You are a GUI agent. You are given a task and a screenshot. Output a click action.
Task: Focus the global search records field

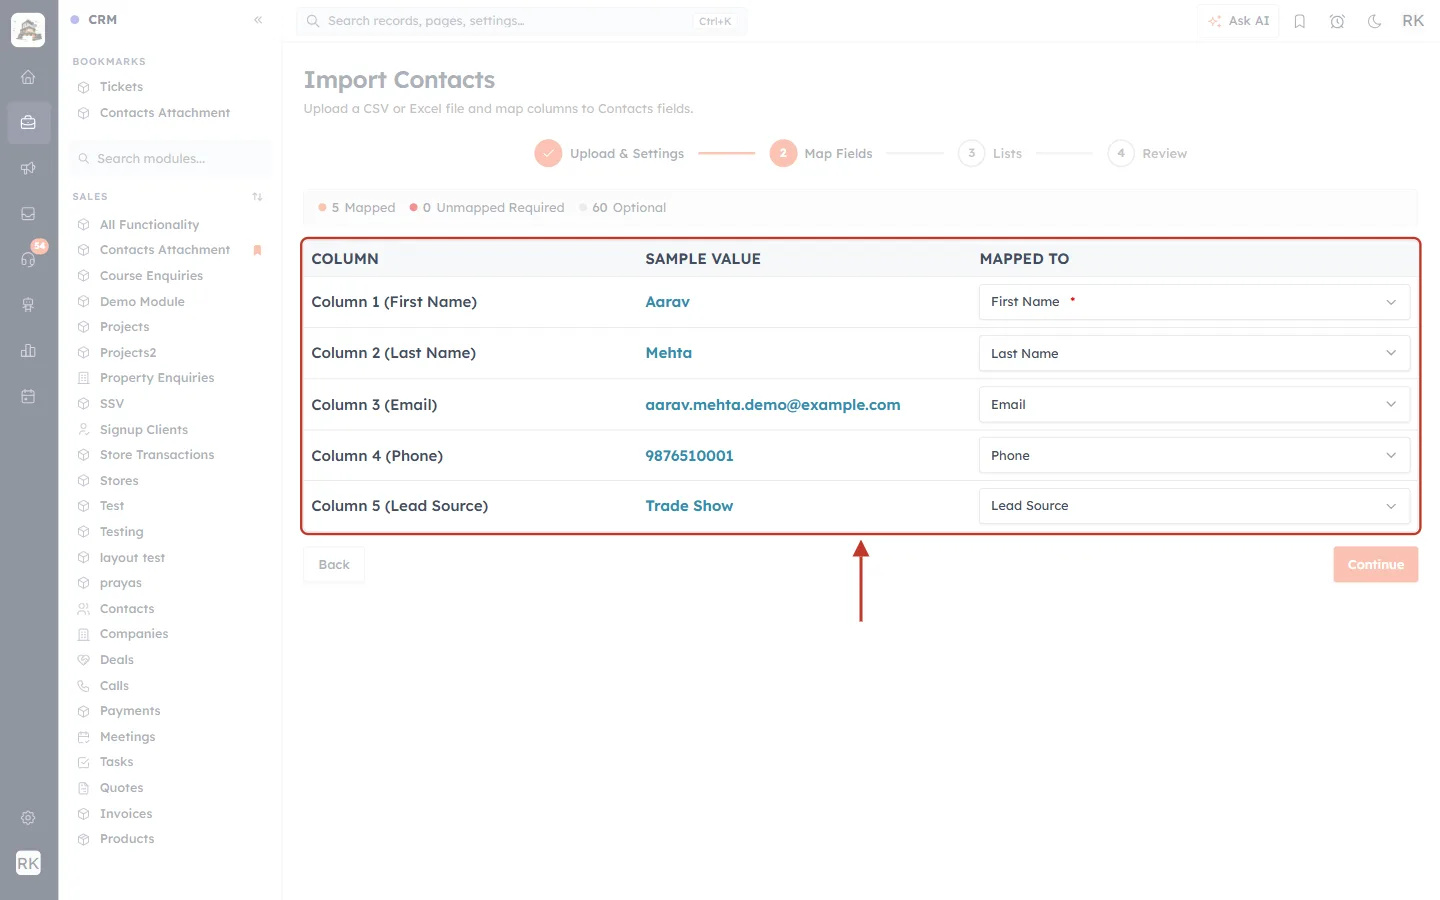coord(521,21)
